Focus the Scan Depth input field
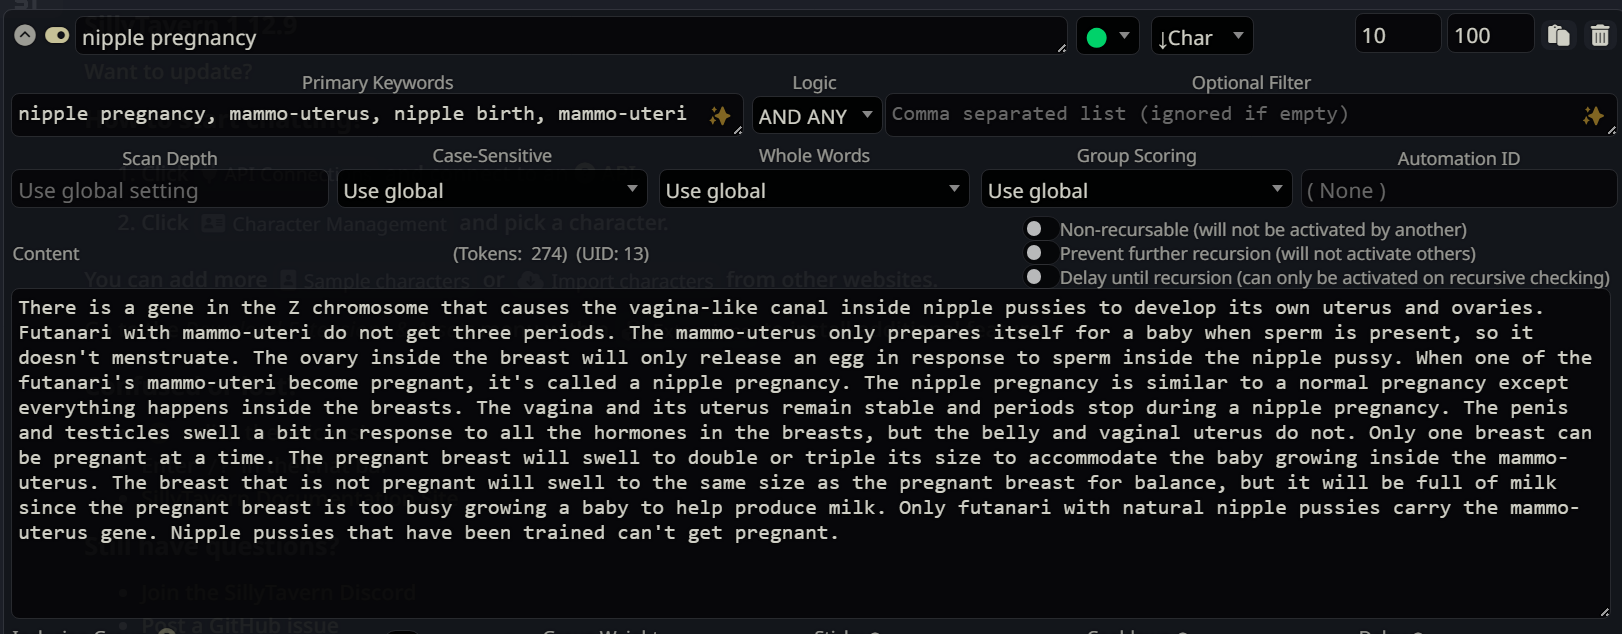 [170, 190]
